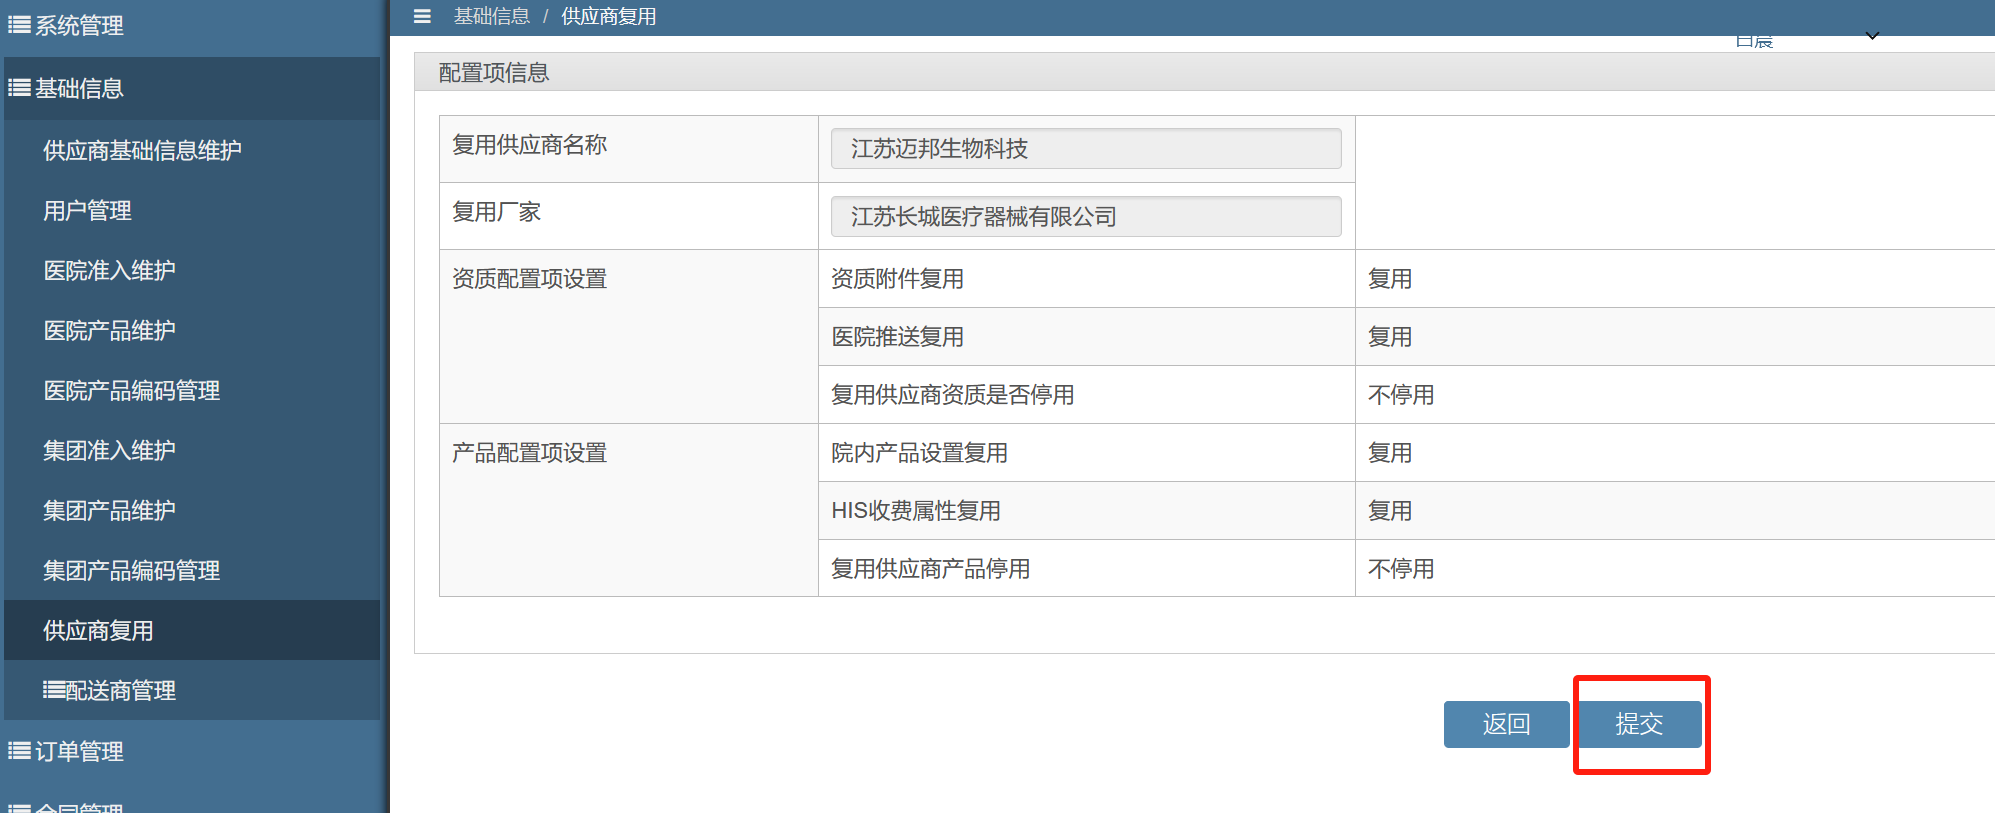The width and height of the screenshot is (1995, 813).
Task: Click the 复用 value for 院内产品设置复用
Action: click(1390, 453)
